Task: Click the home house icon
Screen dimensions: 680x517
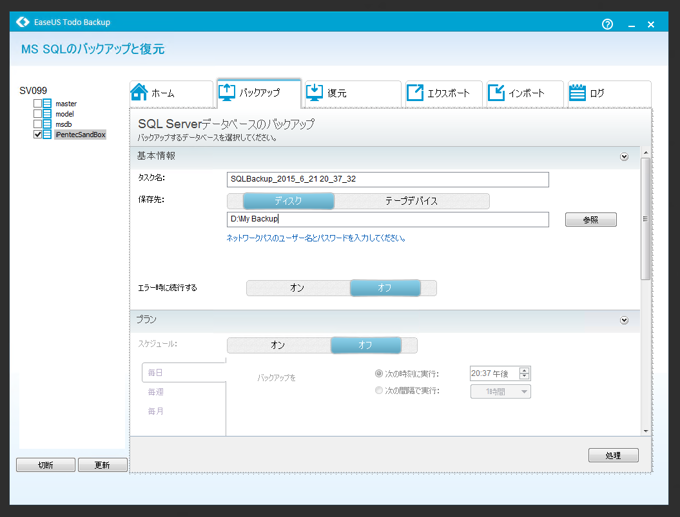Action: click(x=139, y=92)
